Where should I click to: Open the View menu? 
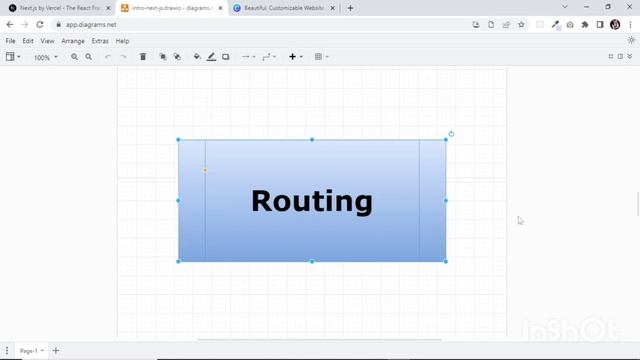47,41
